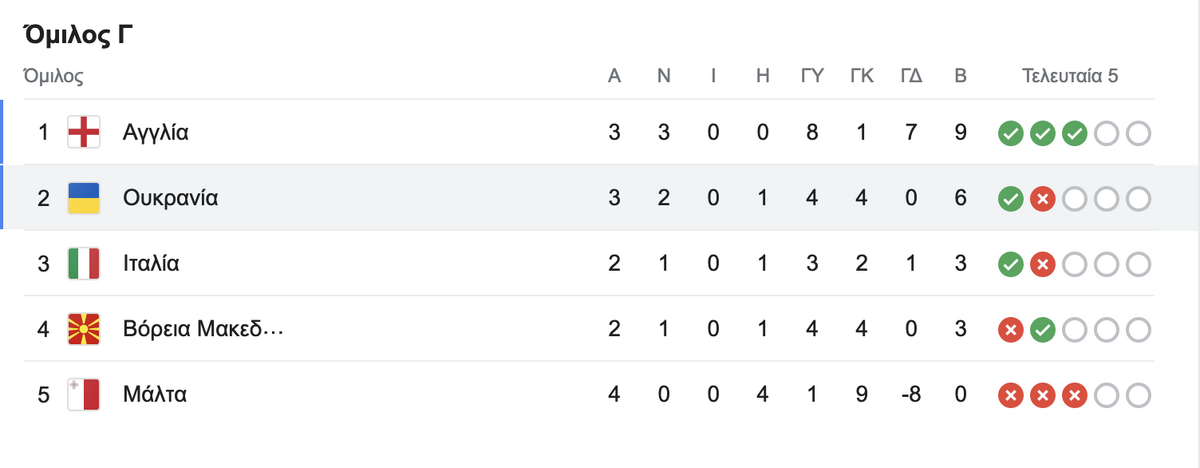Click the England flag icon
This screenshot has width=1200, height=468.
tap(83, 132)
